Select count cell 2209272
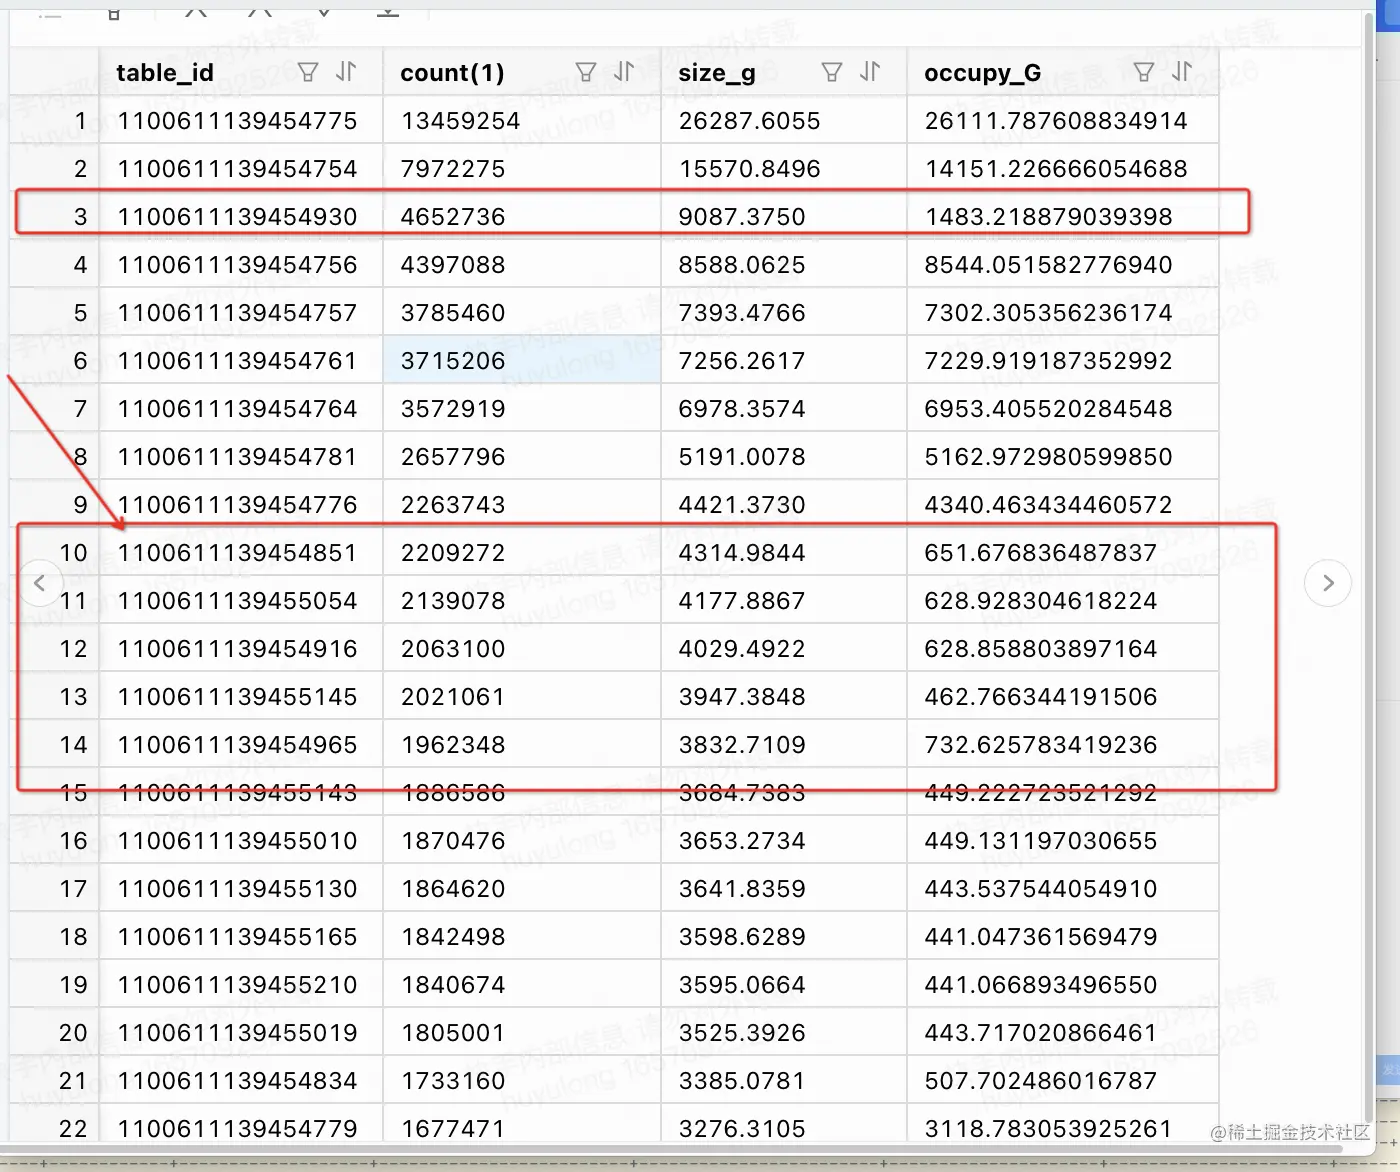 click(x=522, y=553)
